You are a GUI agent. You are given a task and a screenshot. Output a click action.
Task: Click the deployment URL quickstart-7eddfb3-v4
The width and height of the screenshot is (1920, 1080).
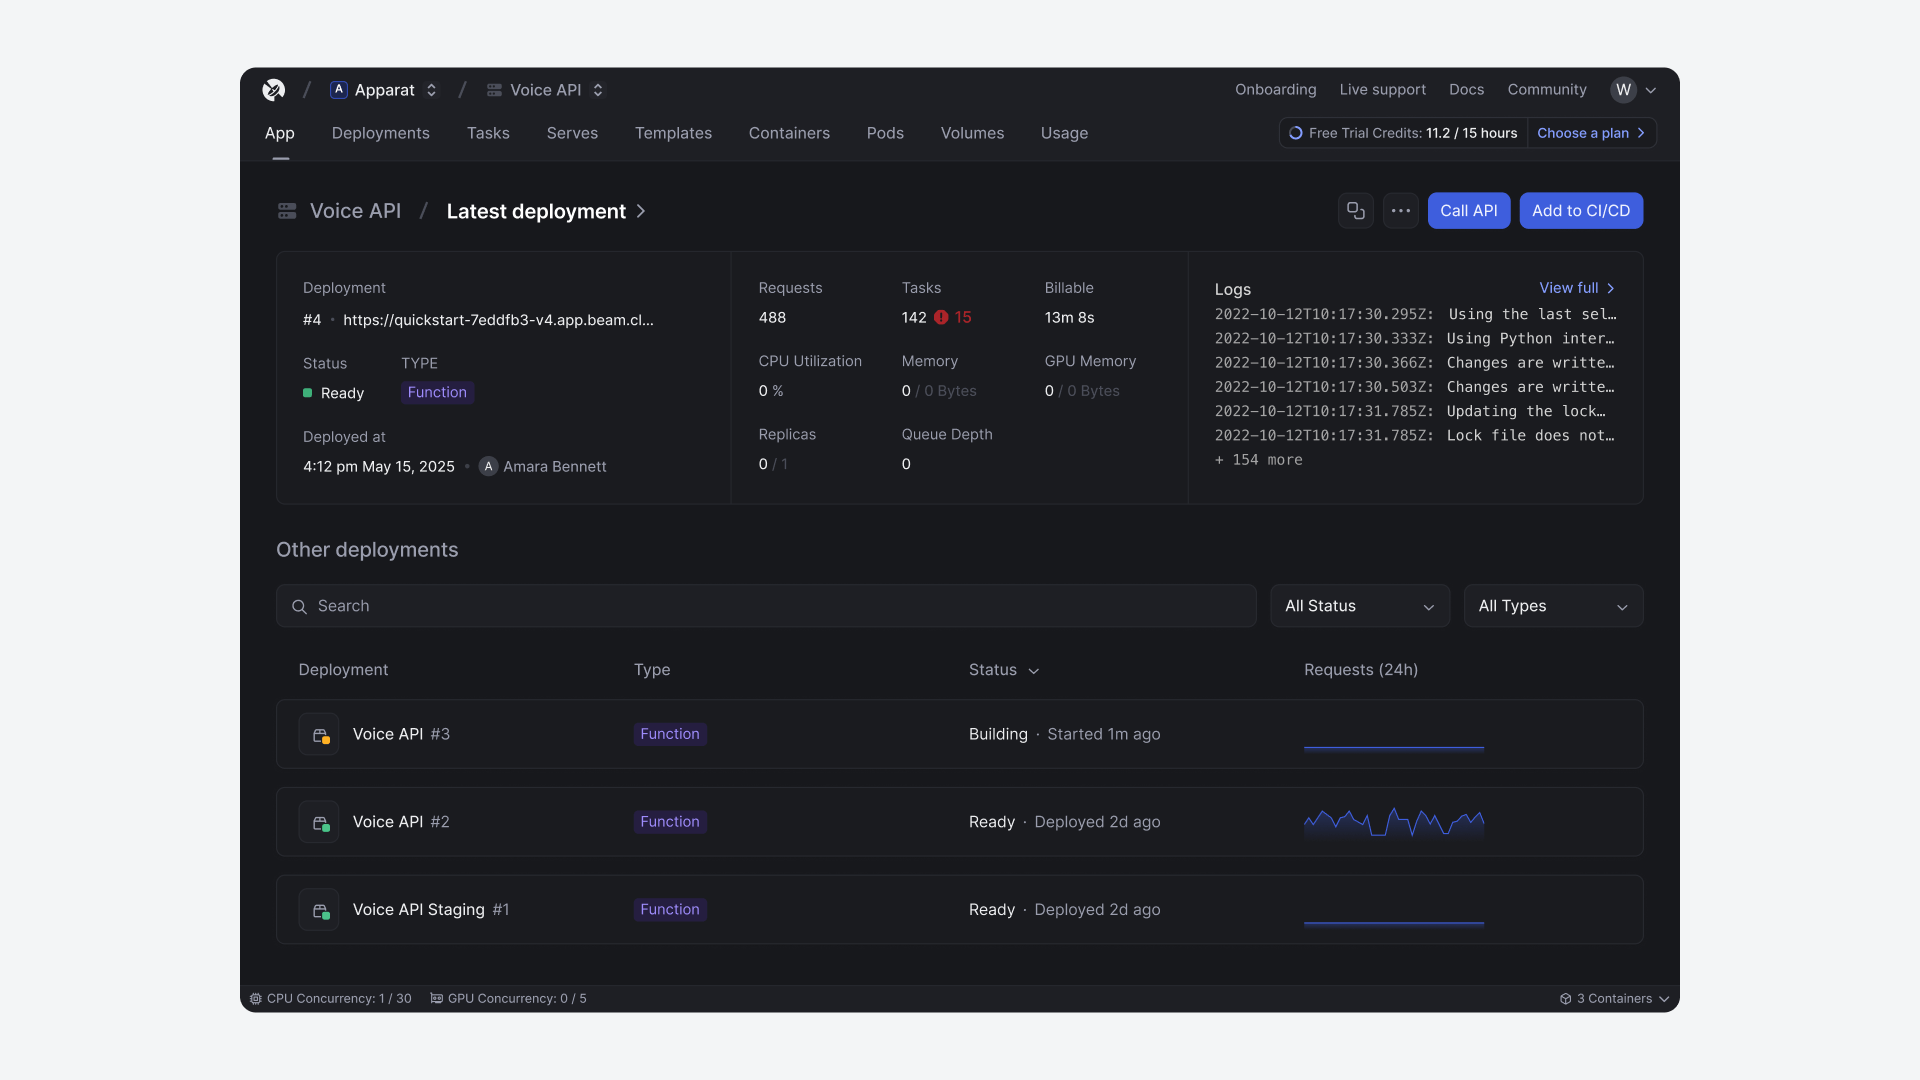pyautogui.click(x=498, y=320)
